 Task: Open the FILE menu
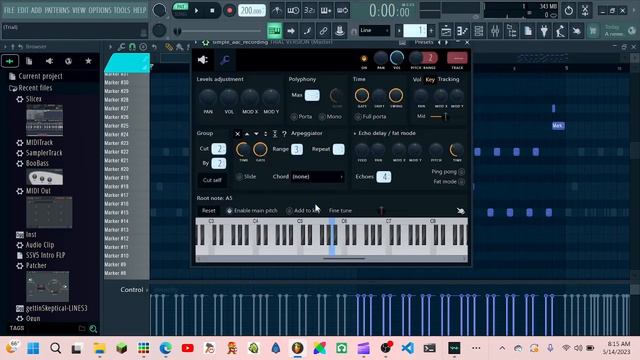[x=9, y=10]
